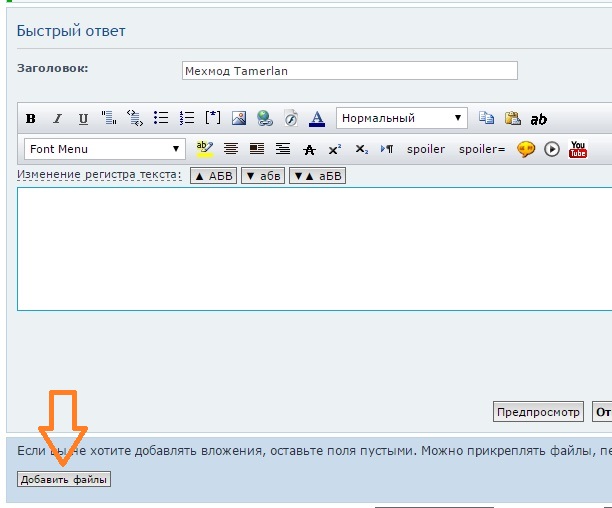
Task: Open the font color picker
Action: (317, 118)
